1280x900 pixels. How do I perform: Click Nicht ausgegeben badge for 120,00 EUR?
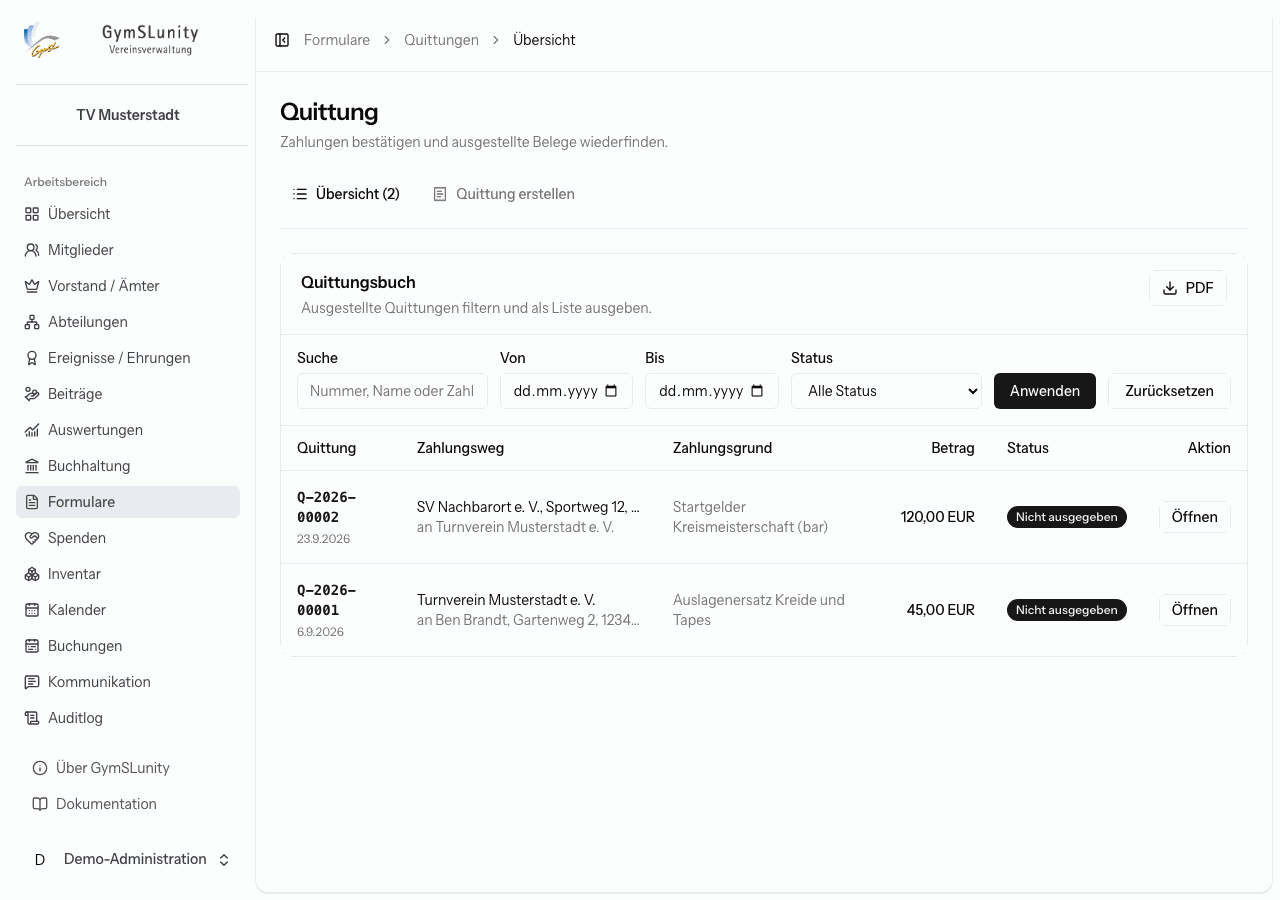1067,517
